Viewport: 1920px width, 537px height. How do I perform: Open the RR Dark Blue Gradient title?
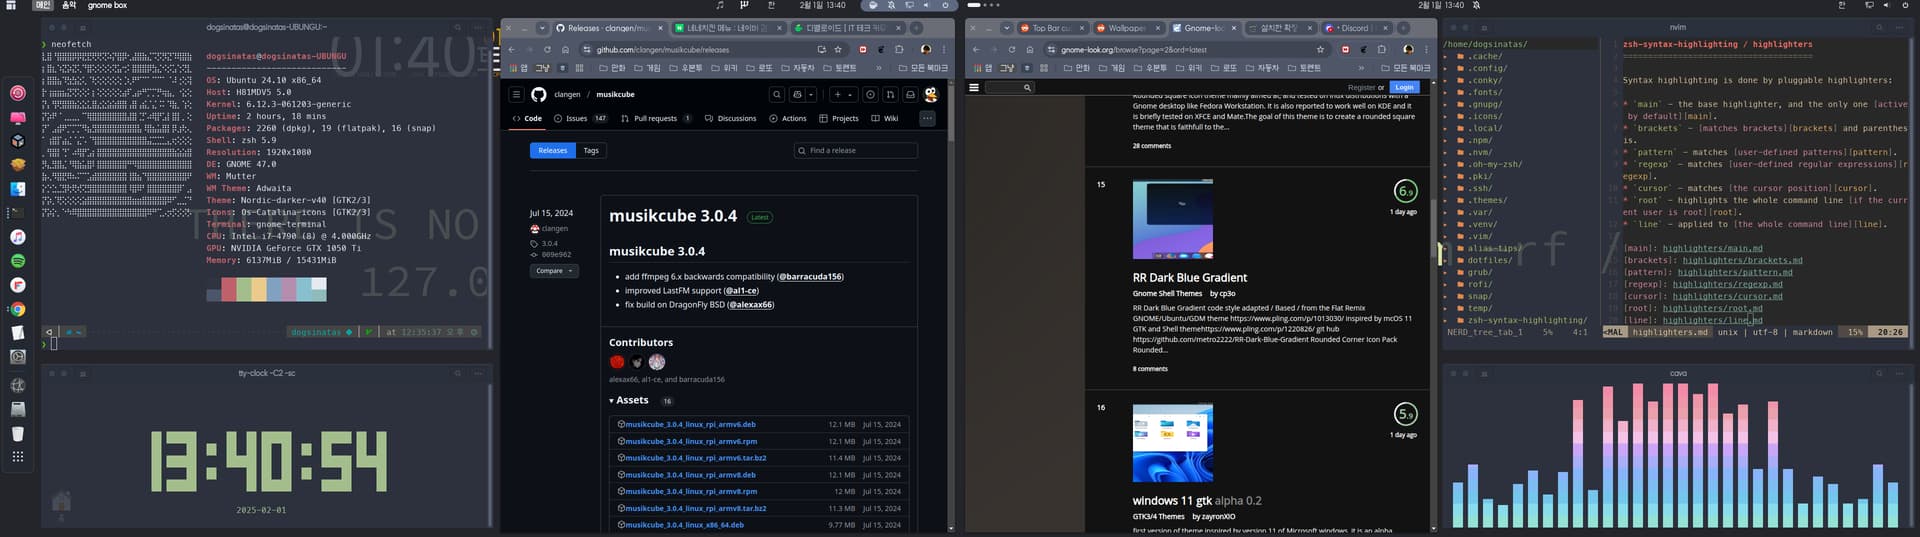click(x=1189, y=278)
